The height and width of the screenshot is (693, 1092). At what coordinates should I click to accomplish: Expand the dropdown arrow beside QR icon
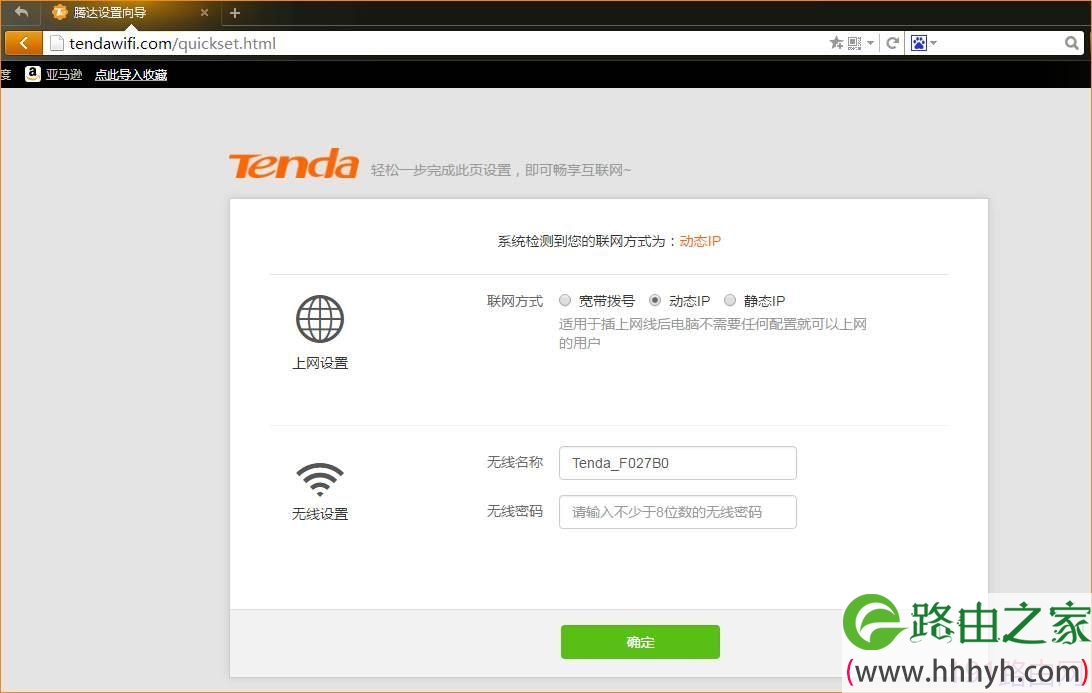tap(870, 43)
